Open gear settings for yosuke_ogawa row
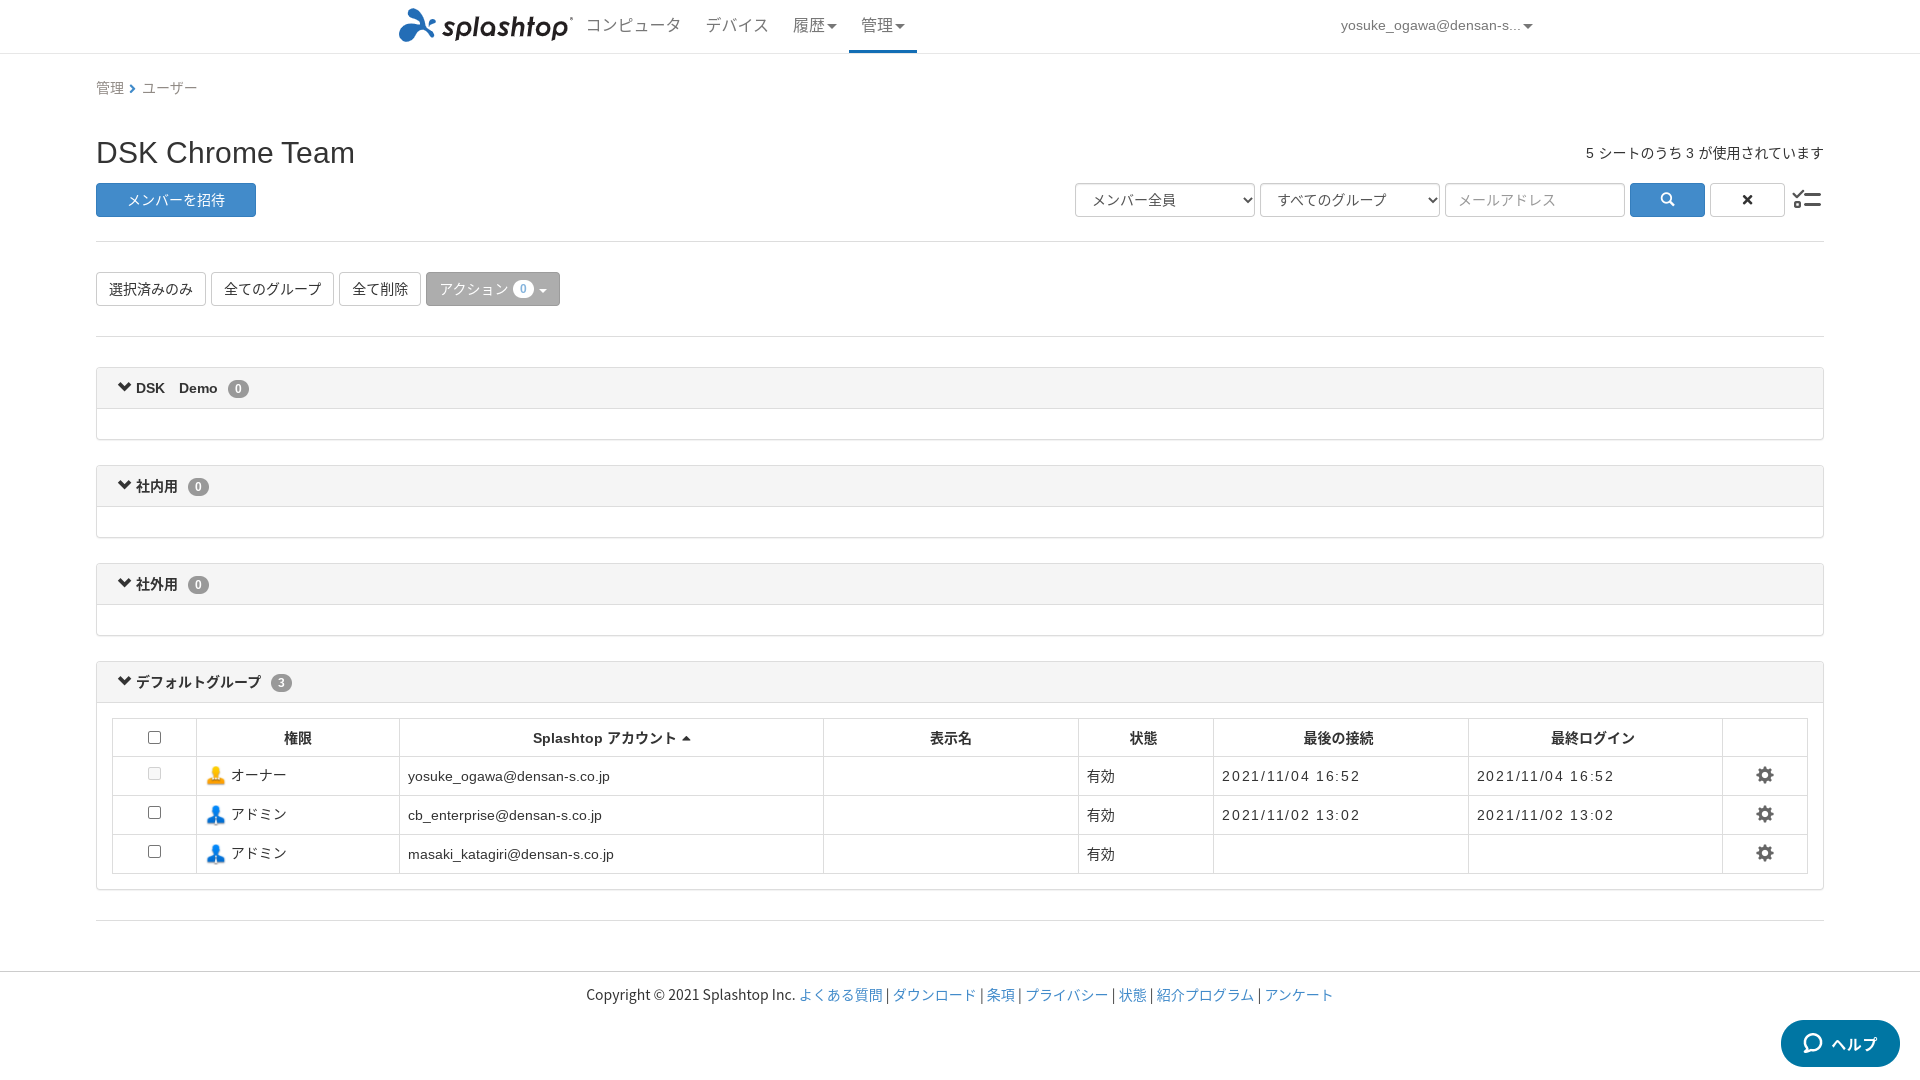The image size is (1920, 1080). coord(1765,775)
